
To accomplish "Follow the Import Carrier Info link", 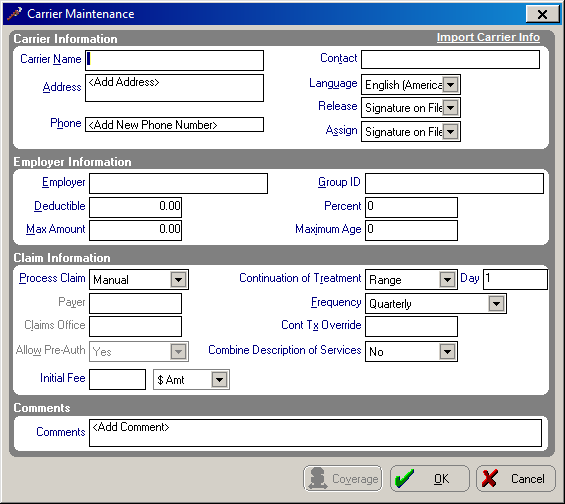I will 488,37.
